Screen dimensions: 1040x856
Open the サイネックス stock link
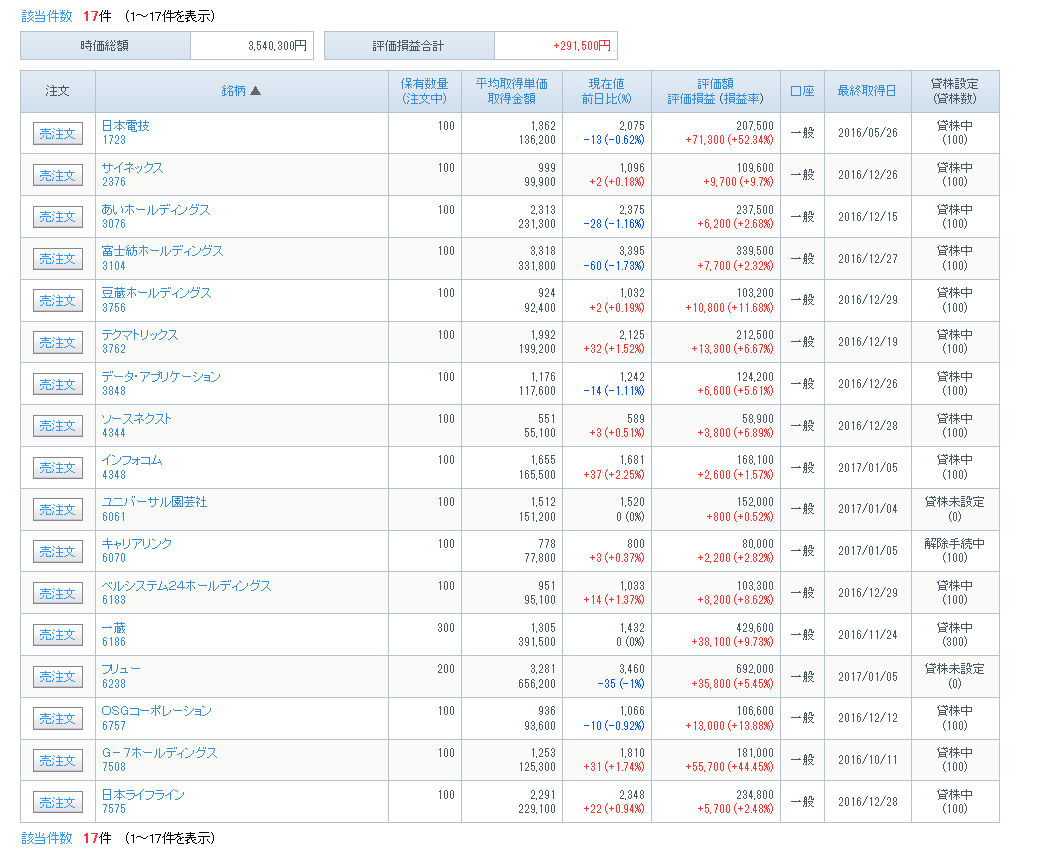coord(132,167)
